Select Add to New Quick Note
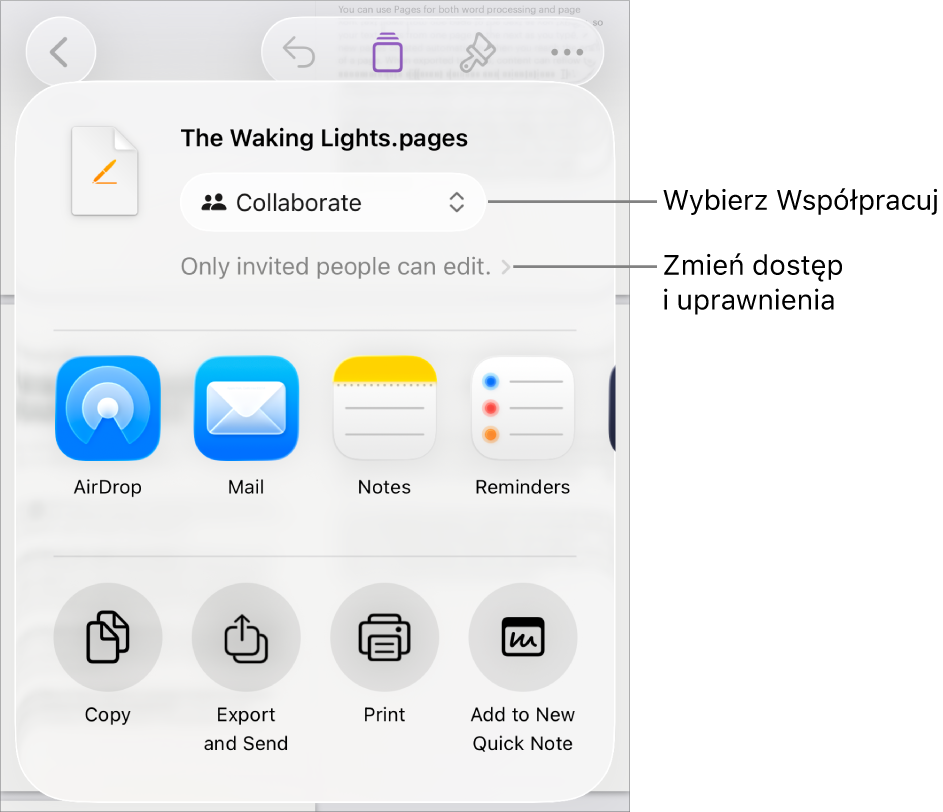This screenshot has width=943, height=812. pos(523,637)
